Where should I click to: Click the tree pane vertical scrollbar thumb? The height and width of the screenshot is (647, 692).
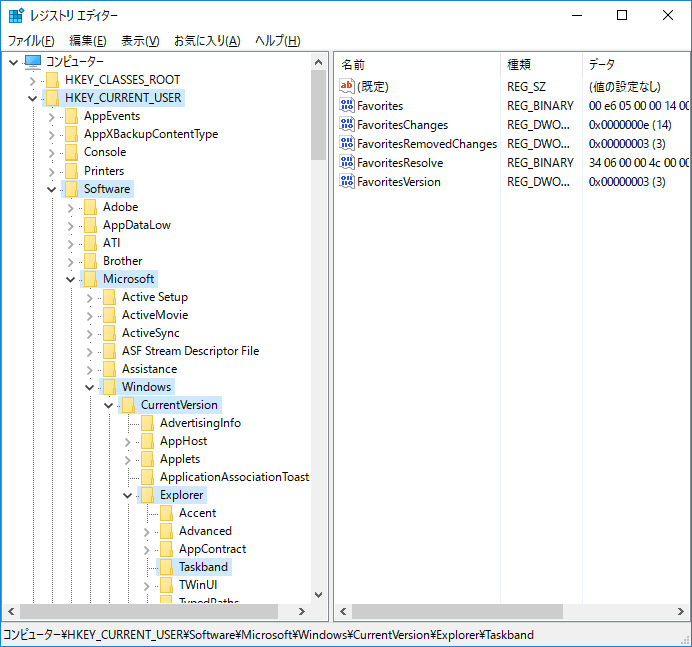(318, 115)
